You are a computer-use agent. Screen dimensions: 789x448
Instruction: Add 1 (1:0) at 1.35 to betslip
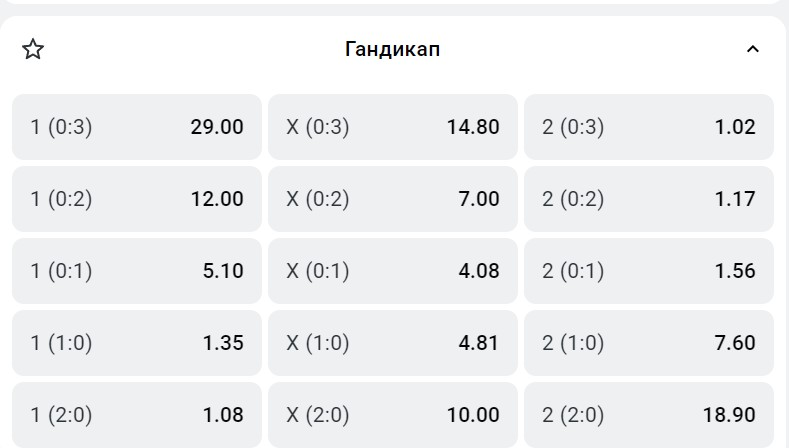point(137,343)
